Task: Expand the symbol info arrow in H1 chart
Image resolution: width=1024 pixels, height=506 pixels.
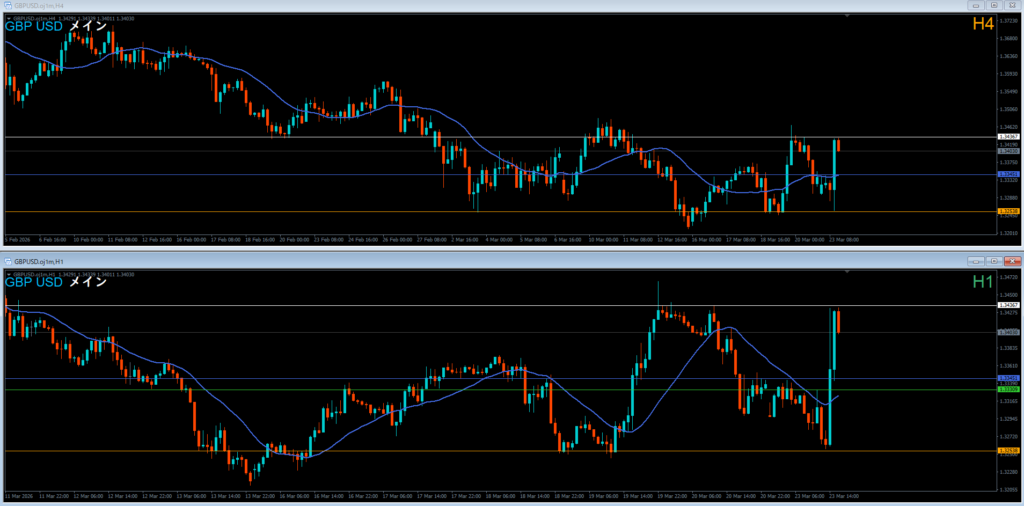Action: (x=9, y=273)
